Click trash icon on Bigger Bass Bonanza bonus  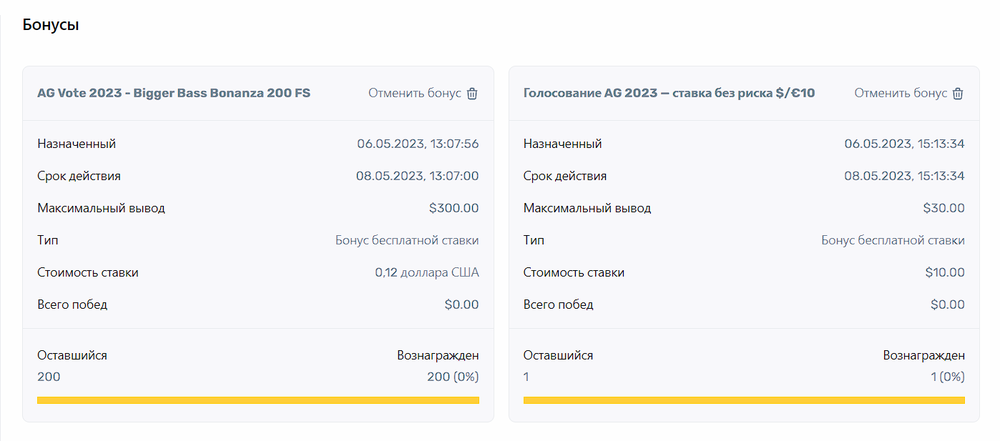coord(472,93)
